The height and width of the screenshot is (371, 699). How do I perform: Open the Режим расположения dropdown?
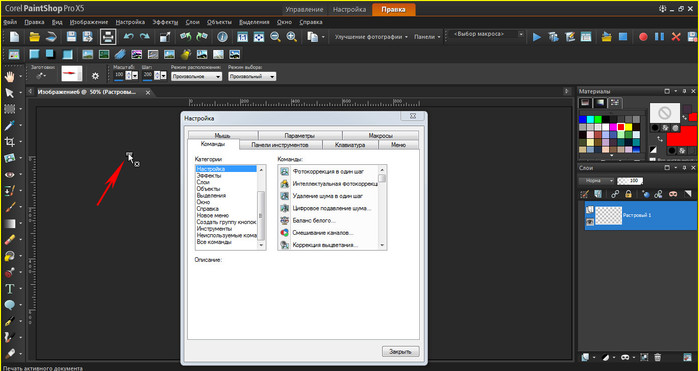[197, 77]
